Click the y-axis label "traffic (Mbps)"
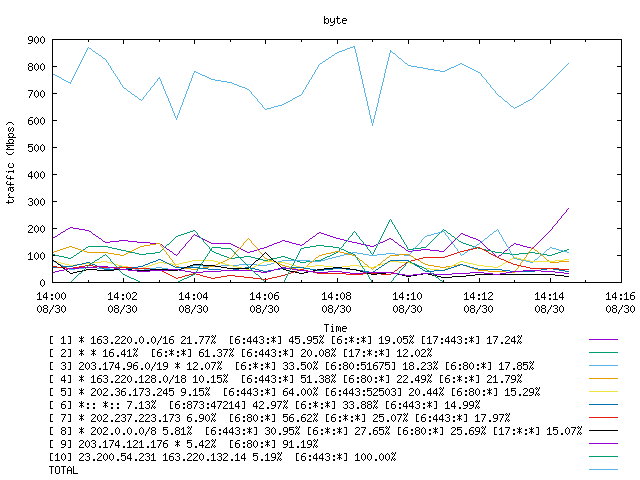Image resolution: width=640 pixels, height=480 pixels. [10, 162]
